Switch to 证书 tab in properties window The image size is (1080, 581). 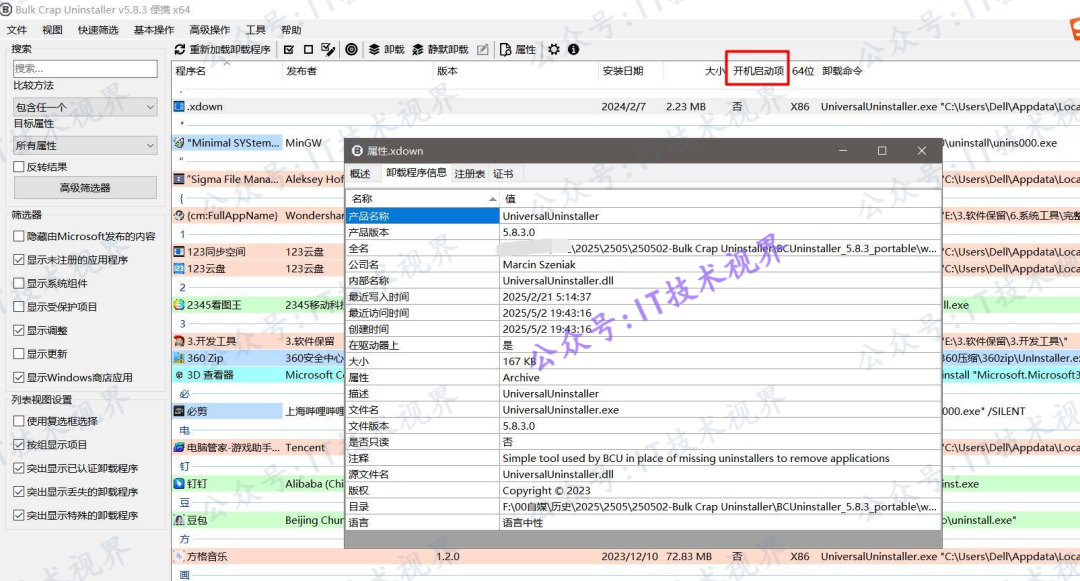click(503, 173)
